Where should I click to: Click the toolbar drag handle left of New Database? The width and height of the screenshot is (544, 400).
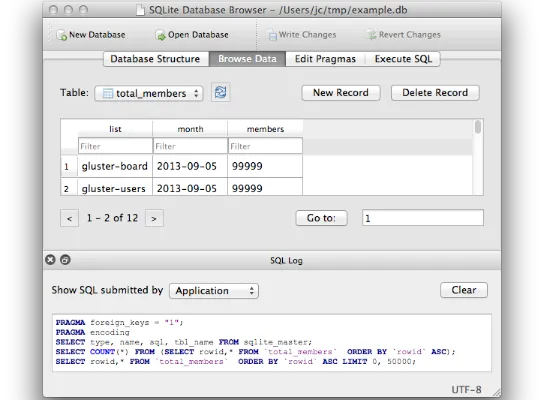click(50, 34)
